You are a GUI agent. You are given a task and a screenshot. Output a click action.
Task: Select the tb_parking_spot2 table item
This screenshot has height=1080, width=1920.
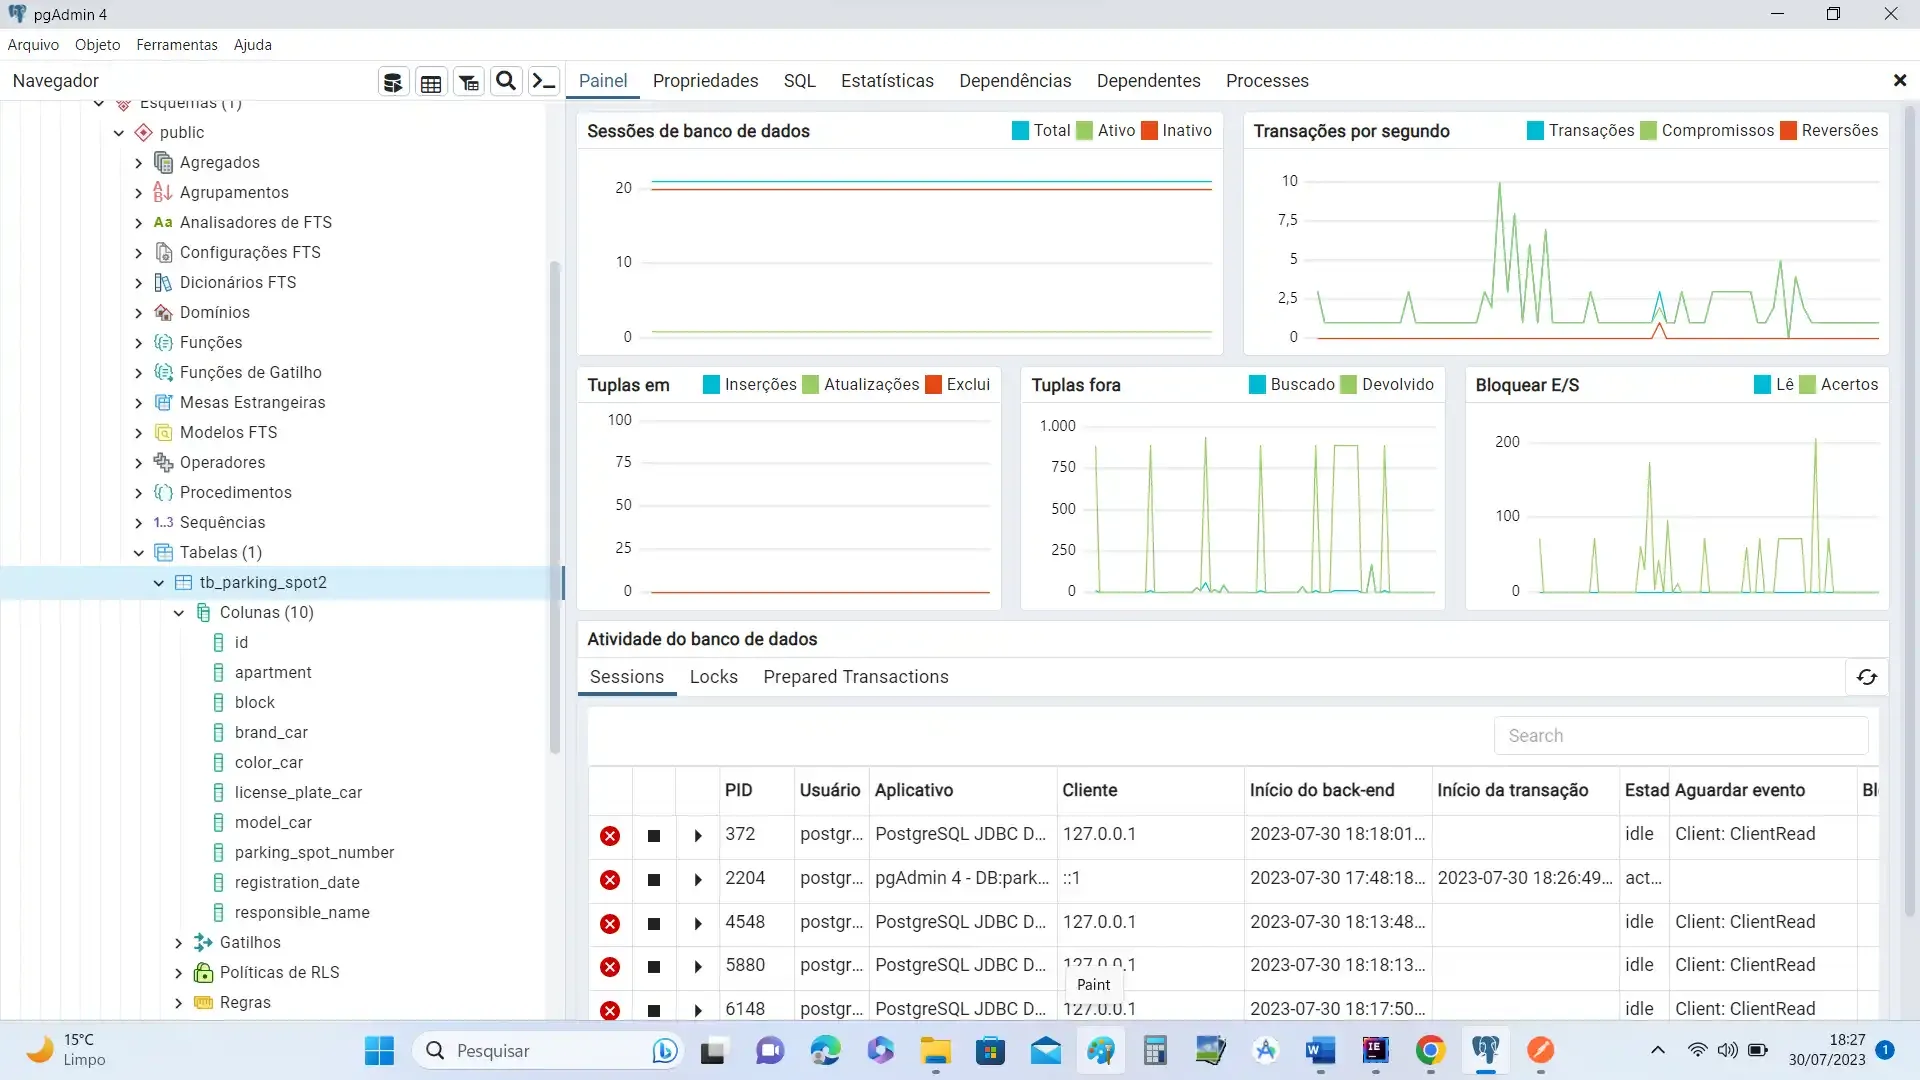(x=264, y=582)
